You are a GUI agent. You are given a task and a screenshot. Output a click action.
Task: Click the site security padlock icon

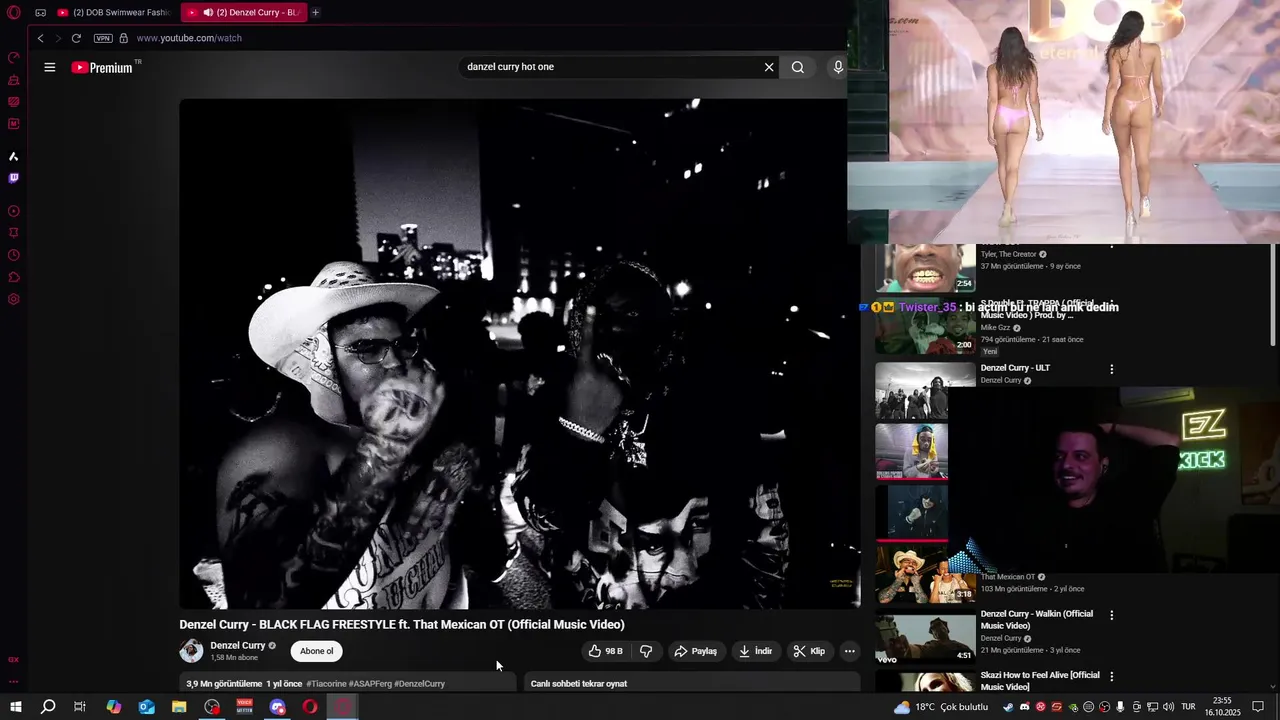pyautogui.click(x=124, y=38)
